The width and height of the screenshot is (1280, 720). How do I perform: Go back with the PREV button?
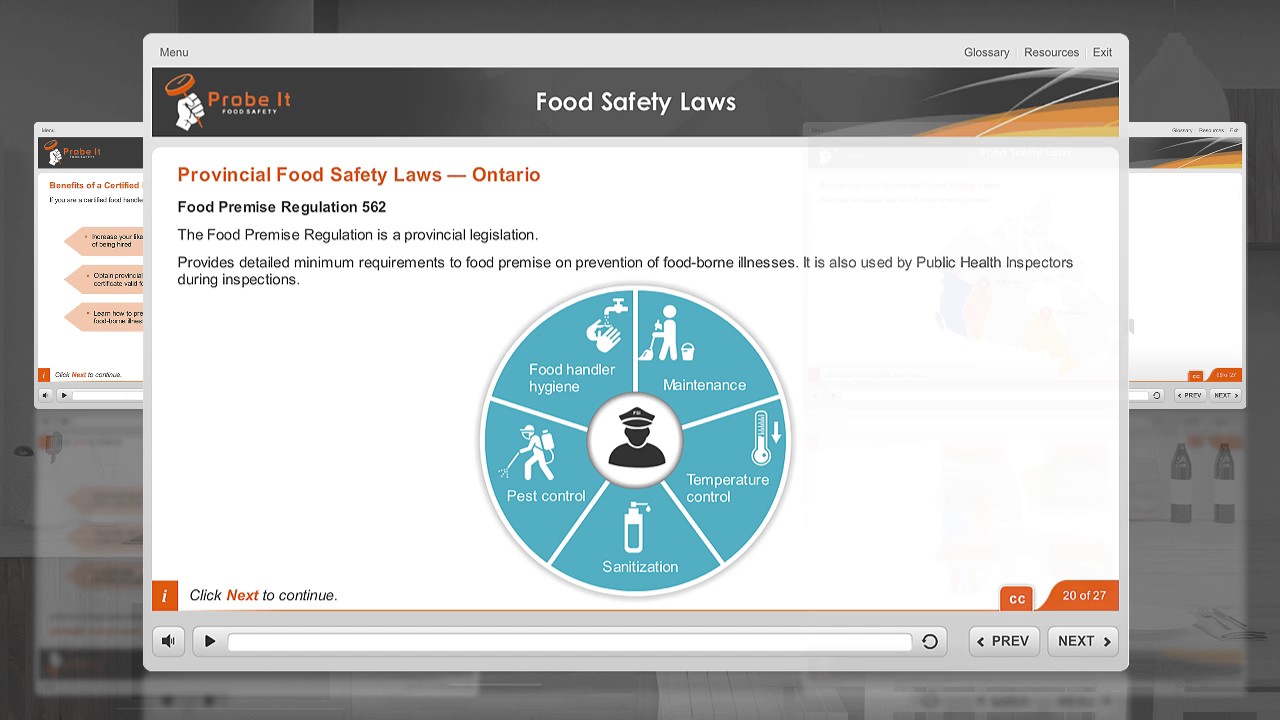coord(1003,641)
